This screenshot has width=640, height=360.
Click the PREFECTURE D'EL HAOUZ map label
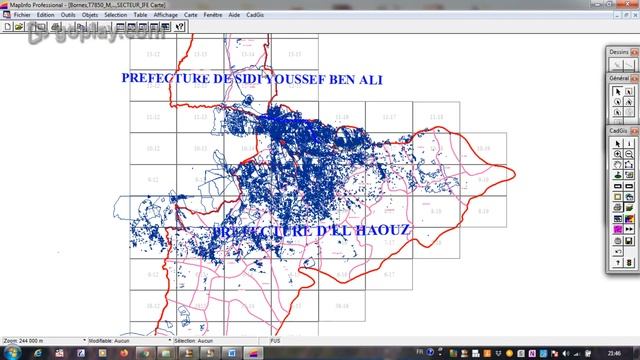[311, 231]
